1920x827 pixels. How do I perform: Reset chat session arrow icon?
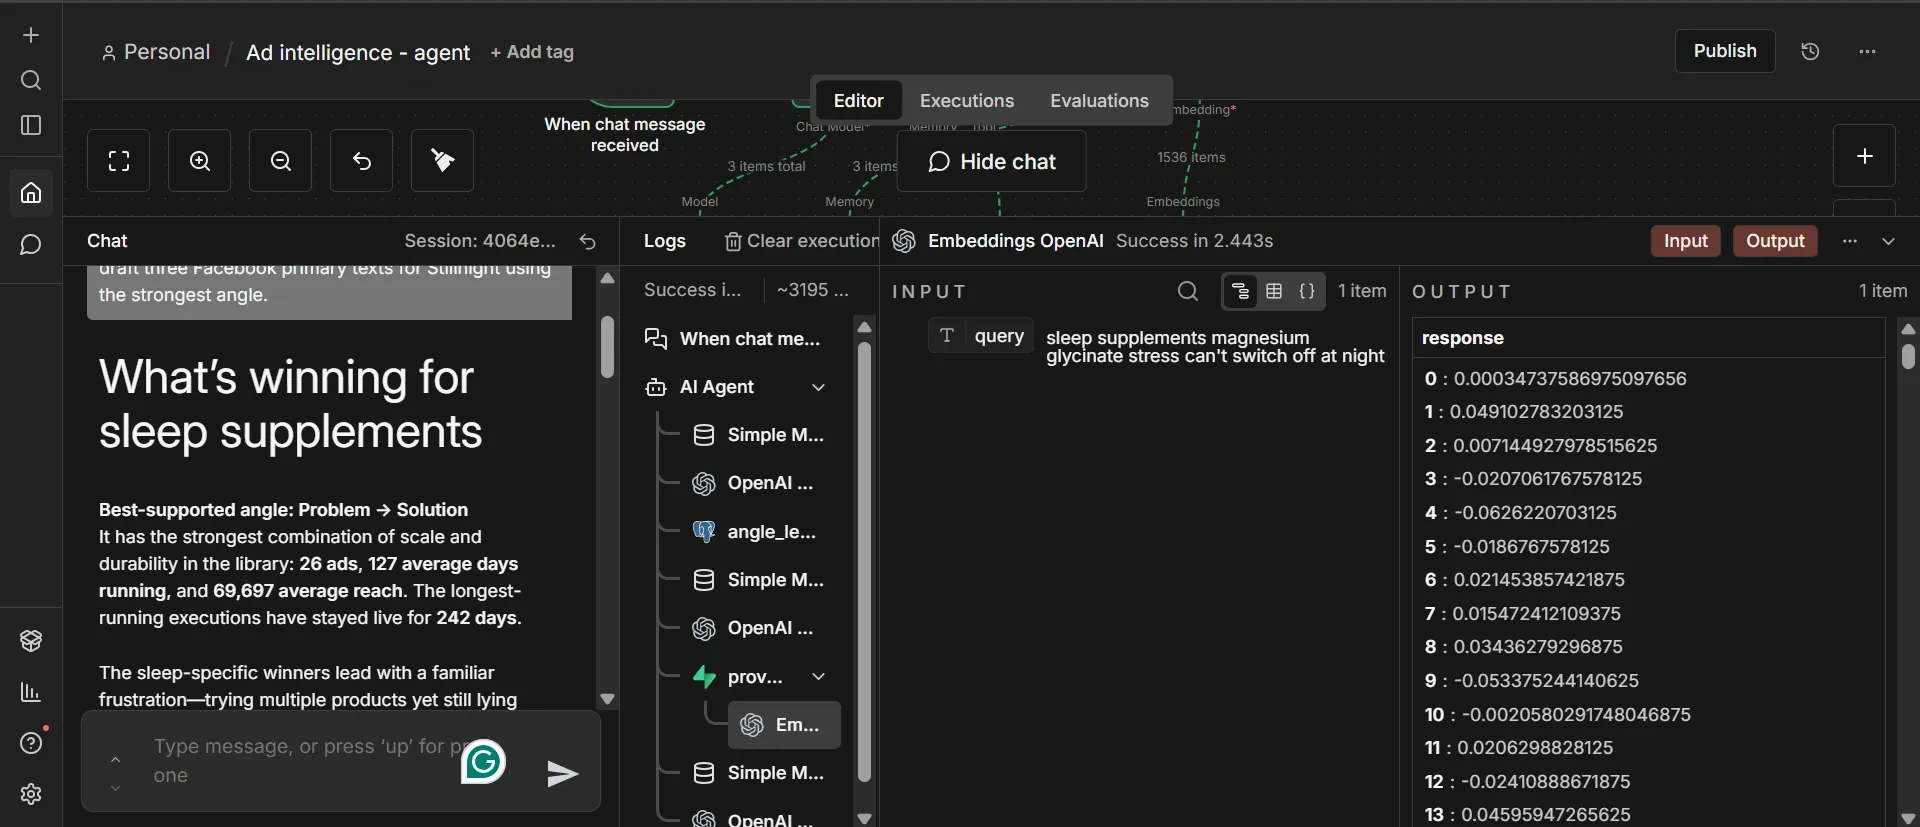588,241
